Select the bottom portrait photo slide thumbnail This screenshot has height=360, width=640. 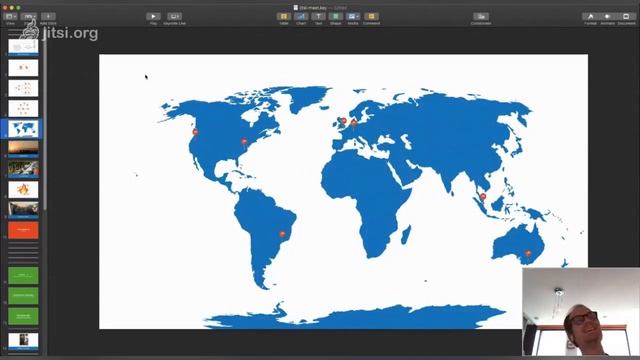[23, 341]
